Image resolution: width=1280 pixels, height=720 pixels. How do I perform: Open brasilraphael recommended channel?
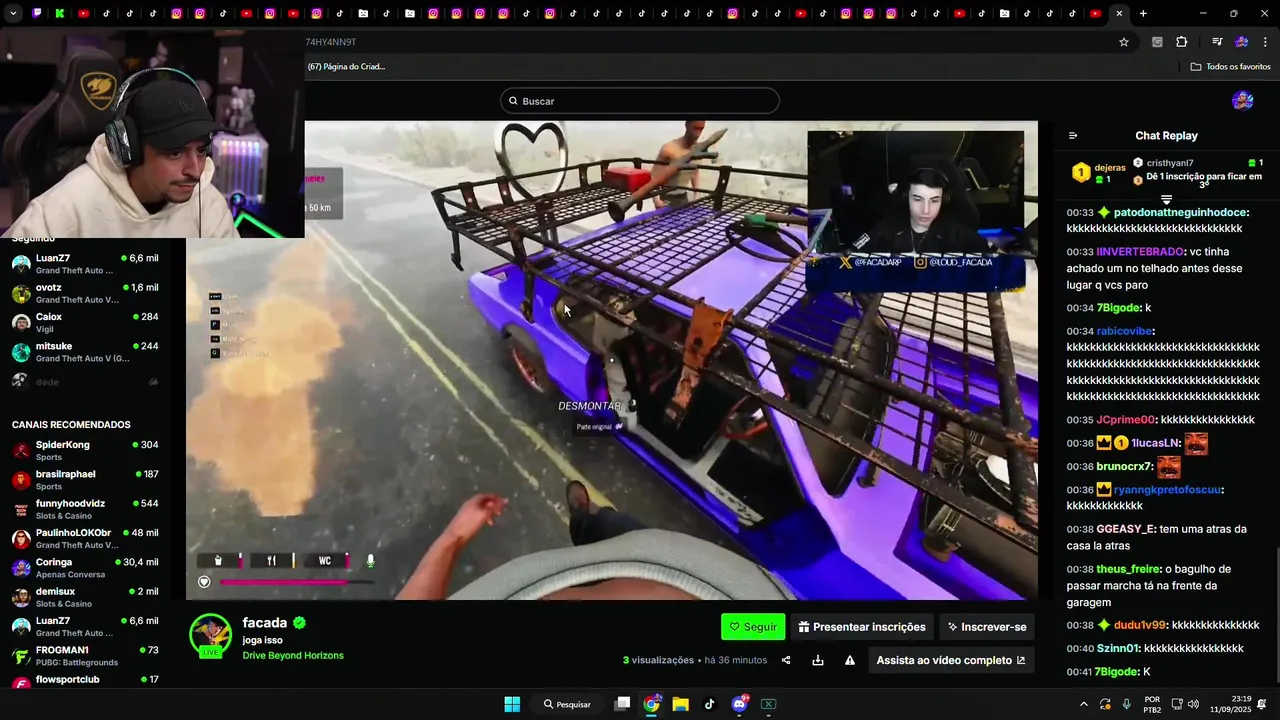pyautogui.click(x=85, y=480)
